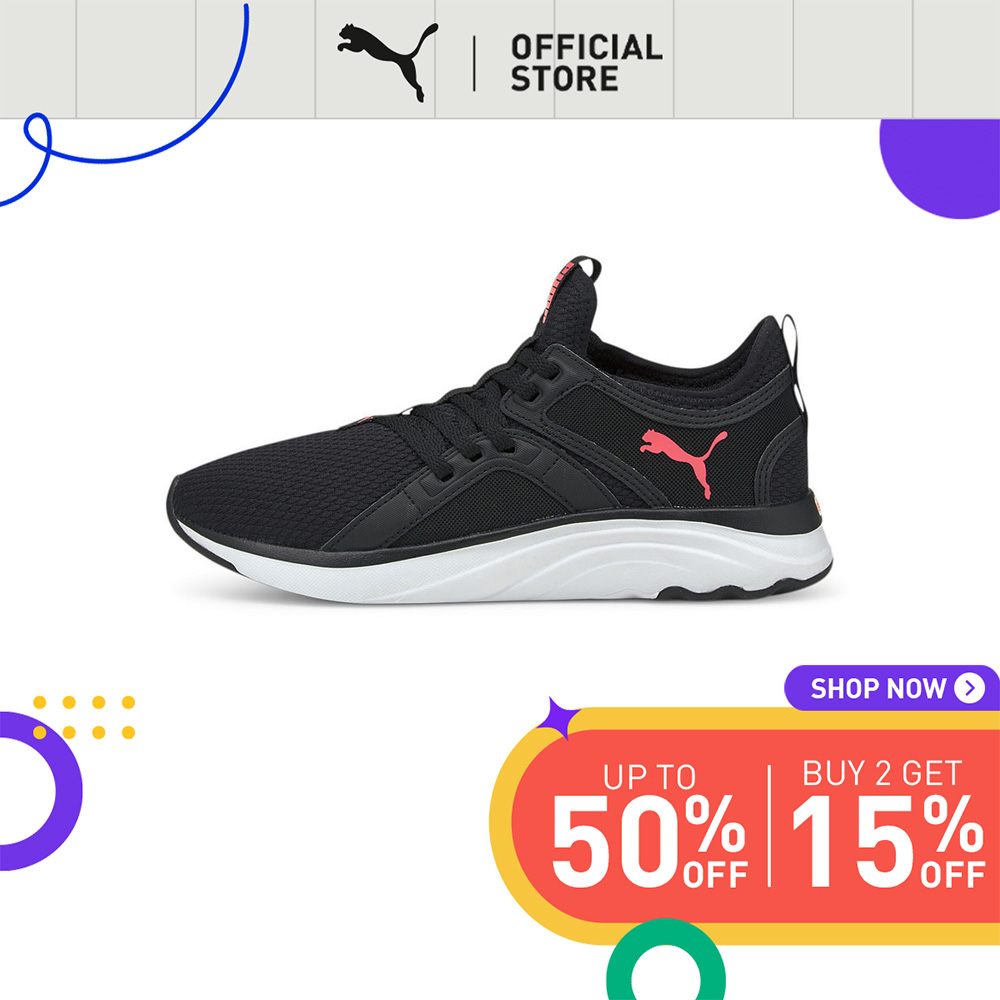Click the yellow dots pattern
The image size is (1000, 1000).
(84, 717)
